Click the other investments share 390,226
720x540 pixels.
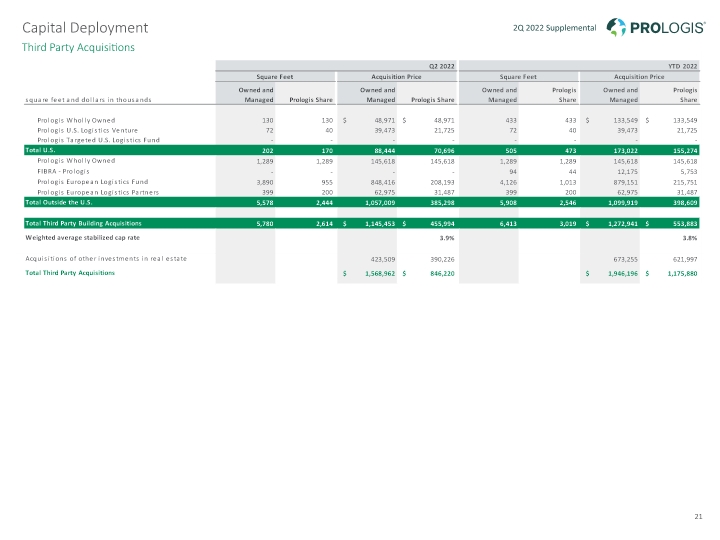pyautogui.click(x=442, y=259)
